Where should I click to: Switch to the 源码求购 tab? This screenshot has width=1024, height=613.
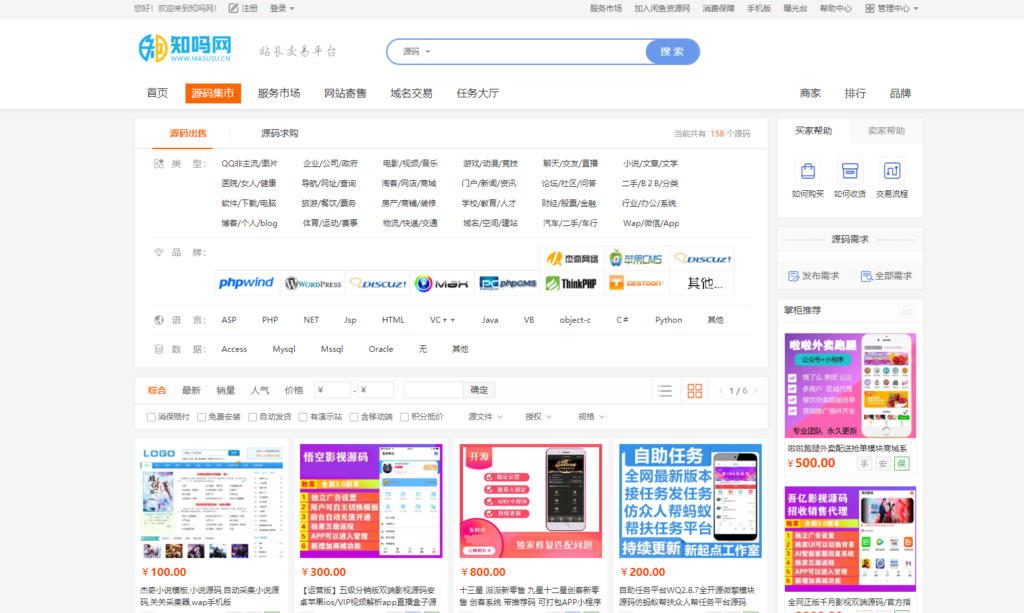tap(279, 133)
